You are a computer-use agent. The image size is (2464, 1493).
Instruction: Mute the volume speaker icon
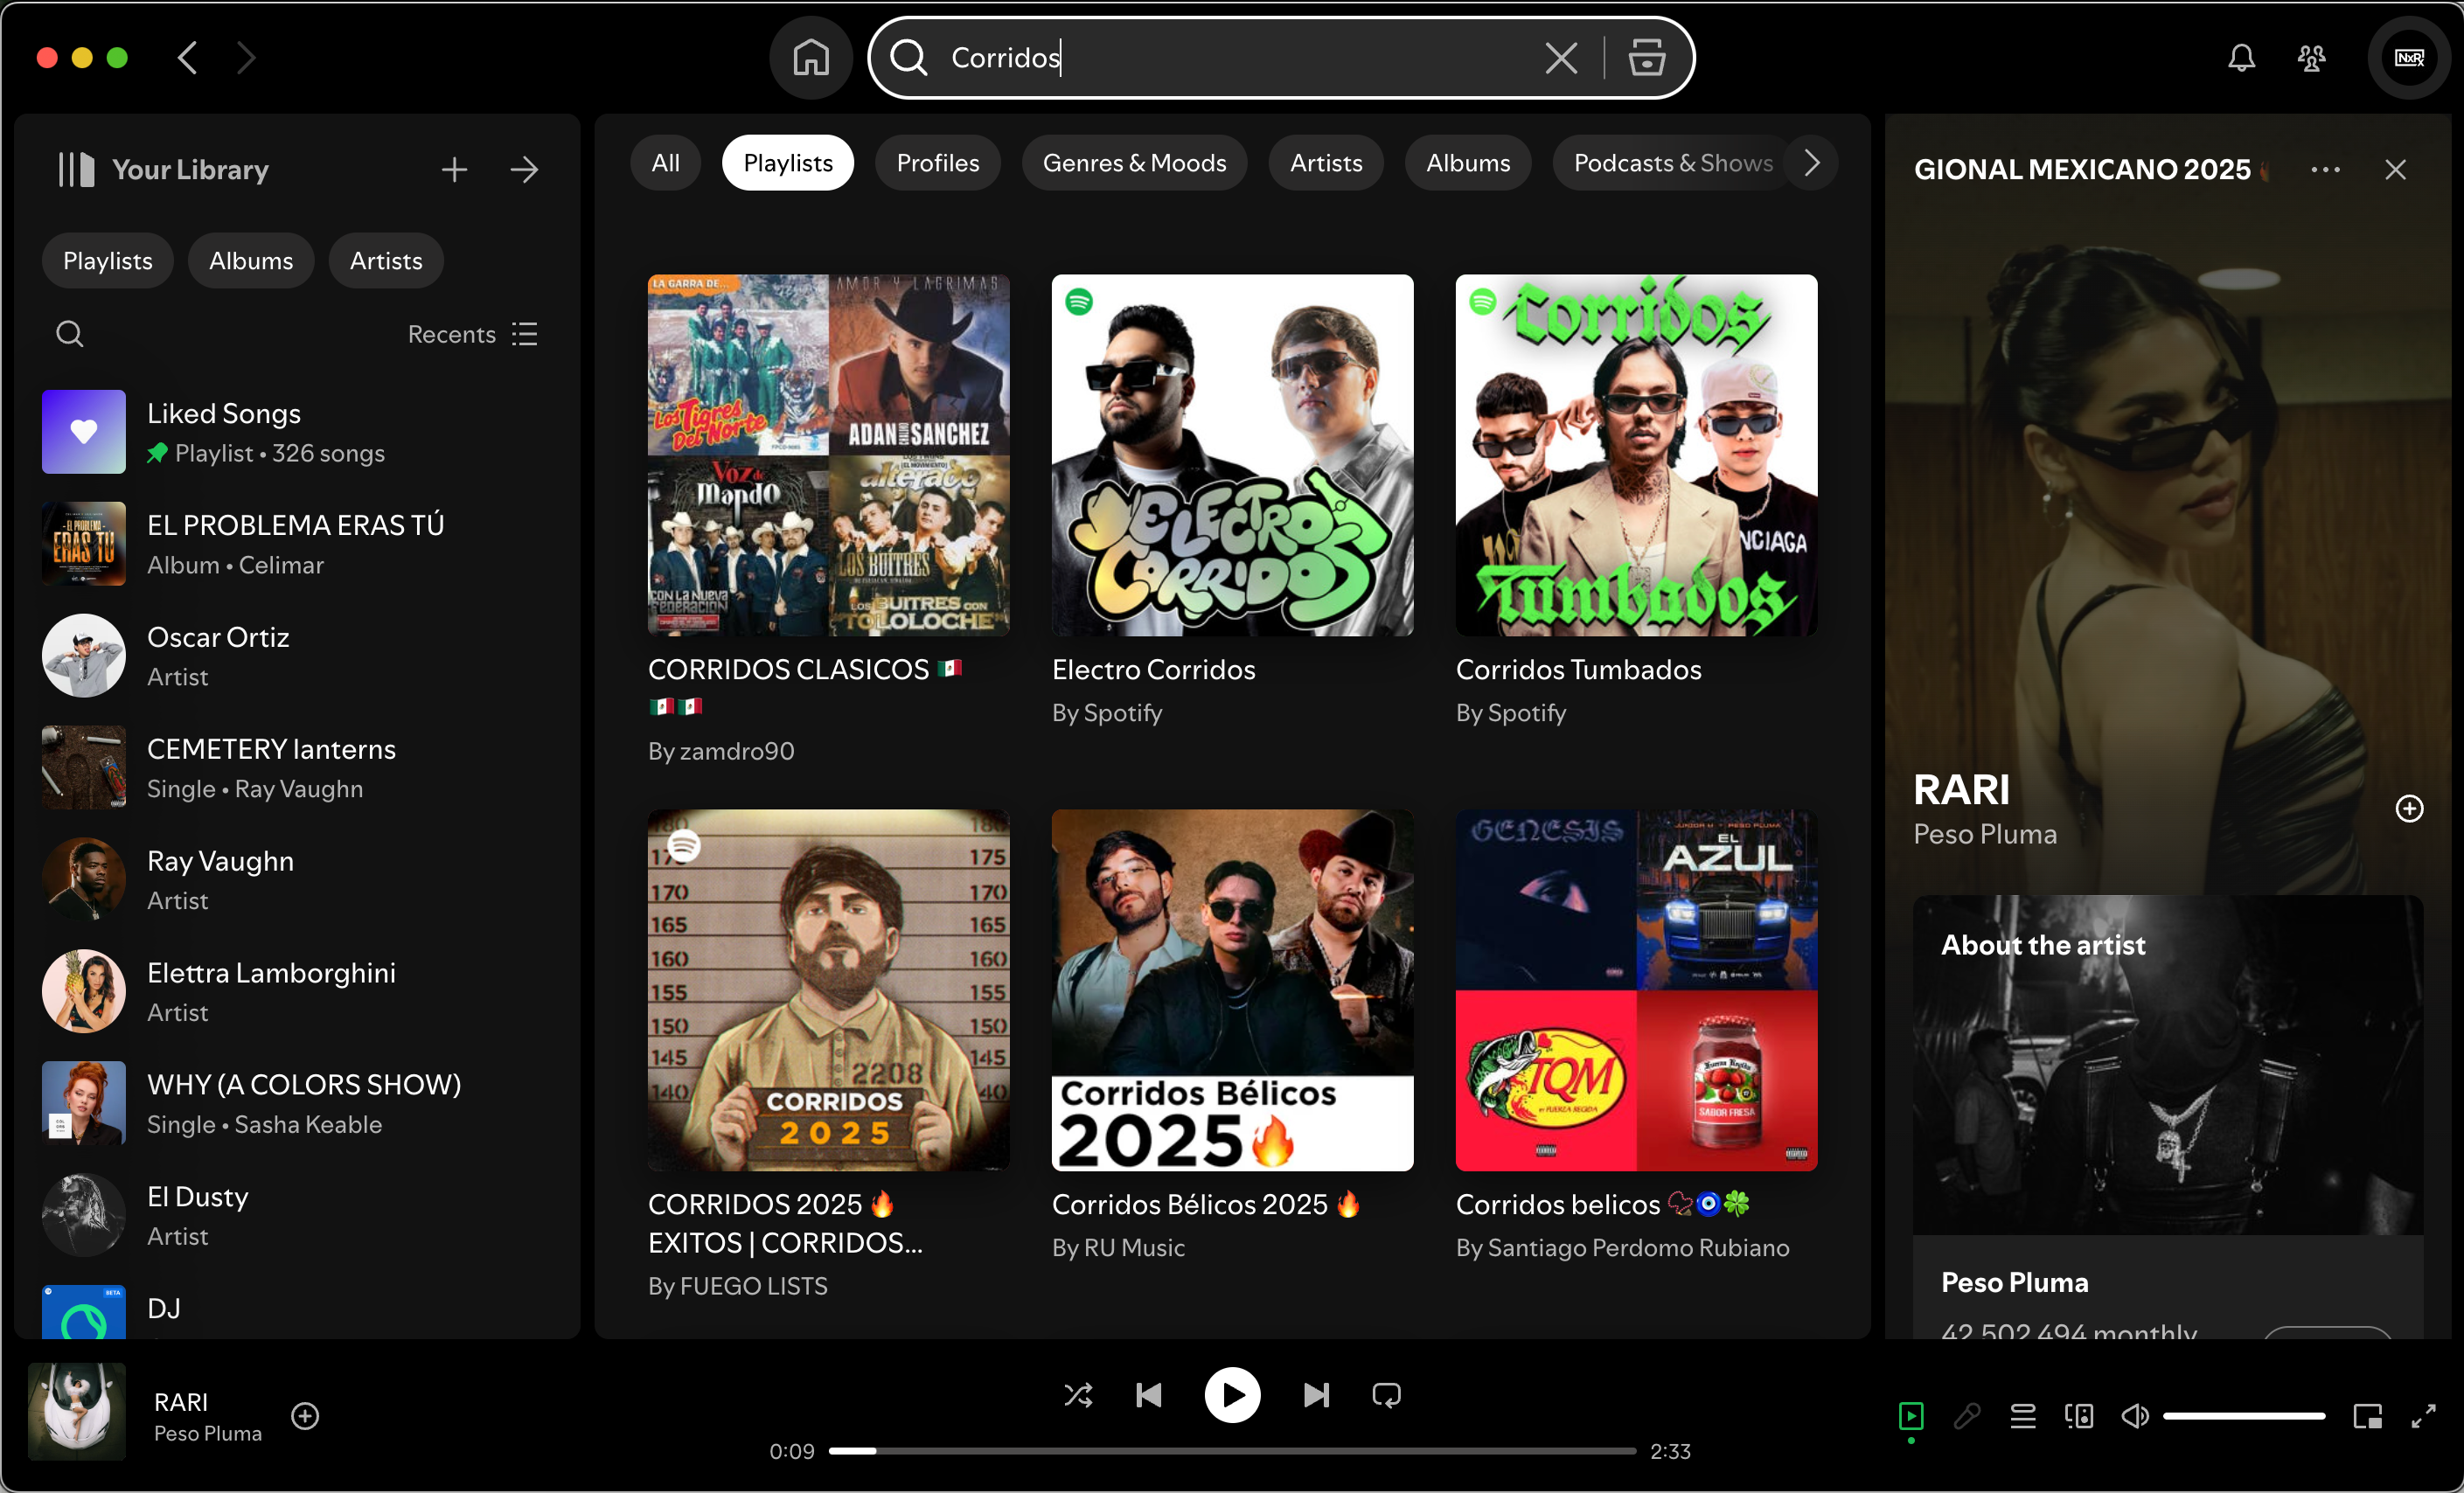[2135, 1416]
